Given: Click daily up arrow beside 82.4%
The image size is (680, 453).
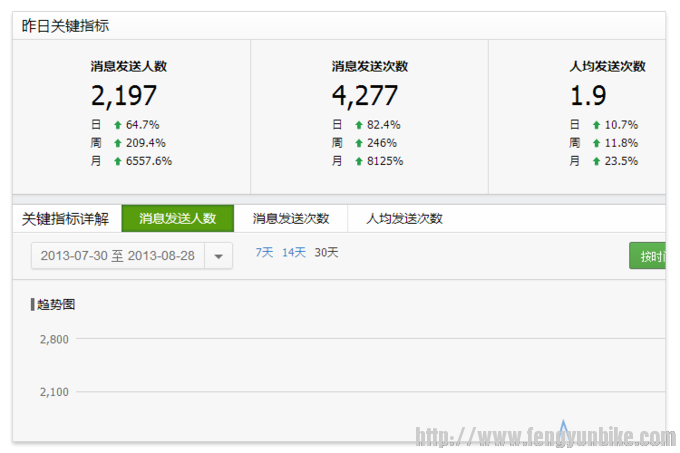Looking at the screenshot, I should pos(359,125).
